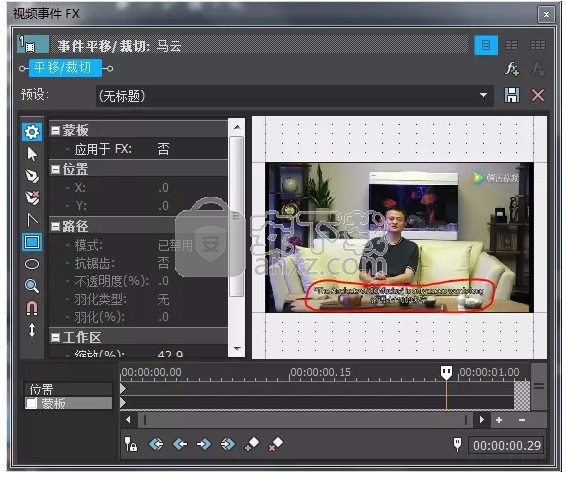The image size is (566, 477).
Task: Click the remove selected plug-in fx icon
Action: (x=538, y=69)
